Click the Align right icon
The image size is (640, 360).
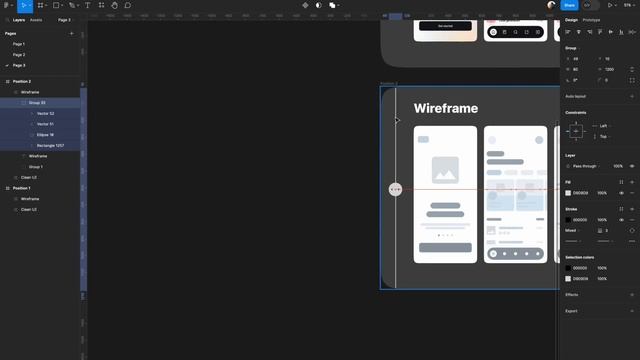coord(589,32)
